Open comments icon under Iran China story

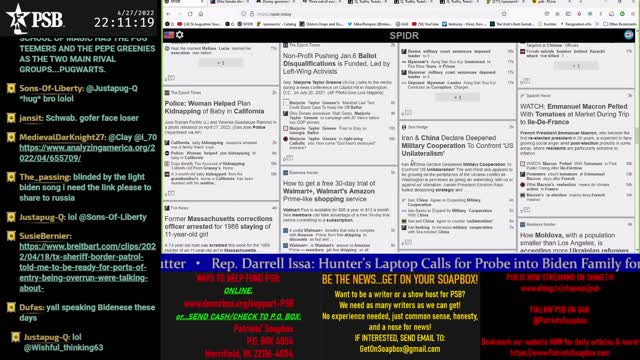[408, 242]
